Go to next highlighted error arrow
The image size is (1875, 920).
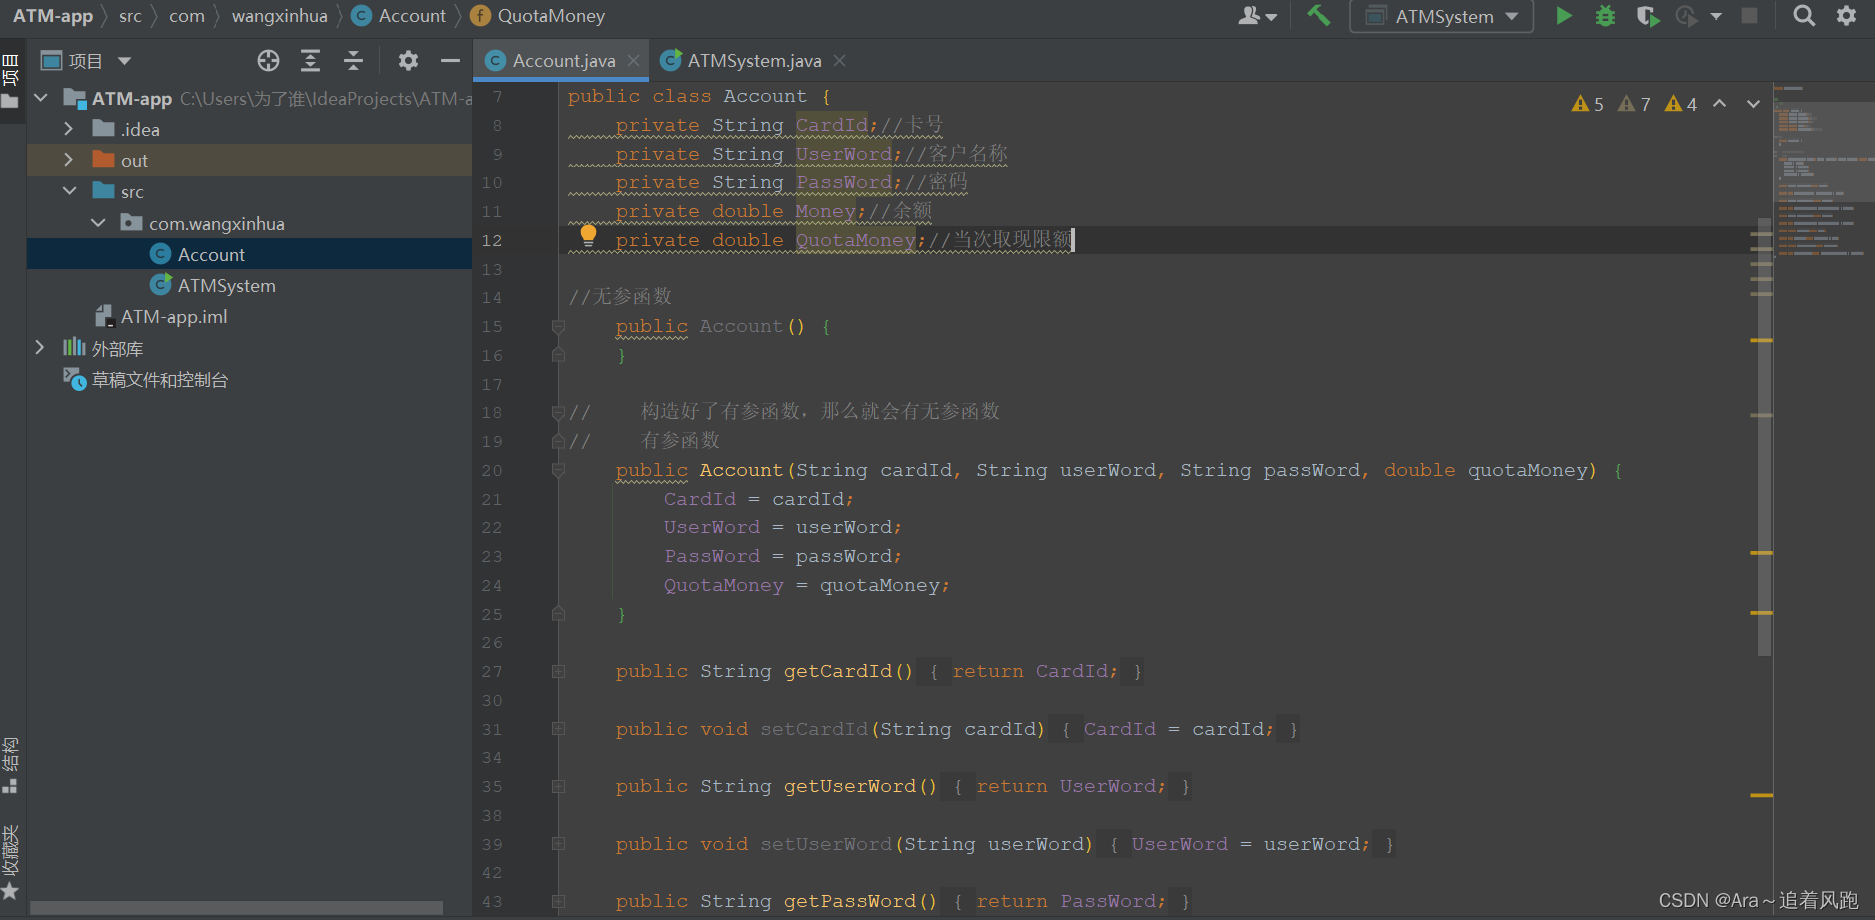(1753, 104)
